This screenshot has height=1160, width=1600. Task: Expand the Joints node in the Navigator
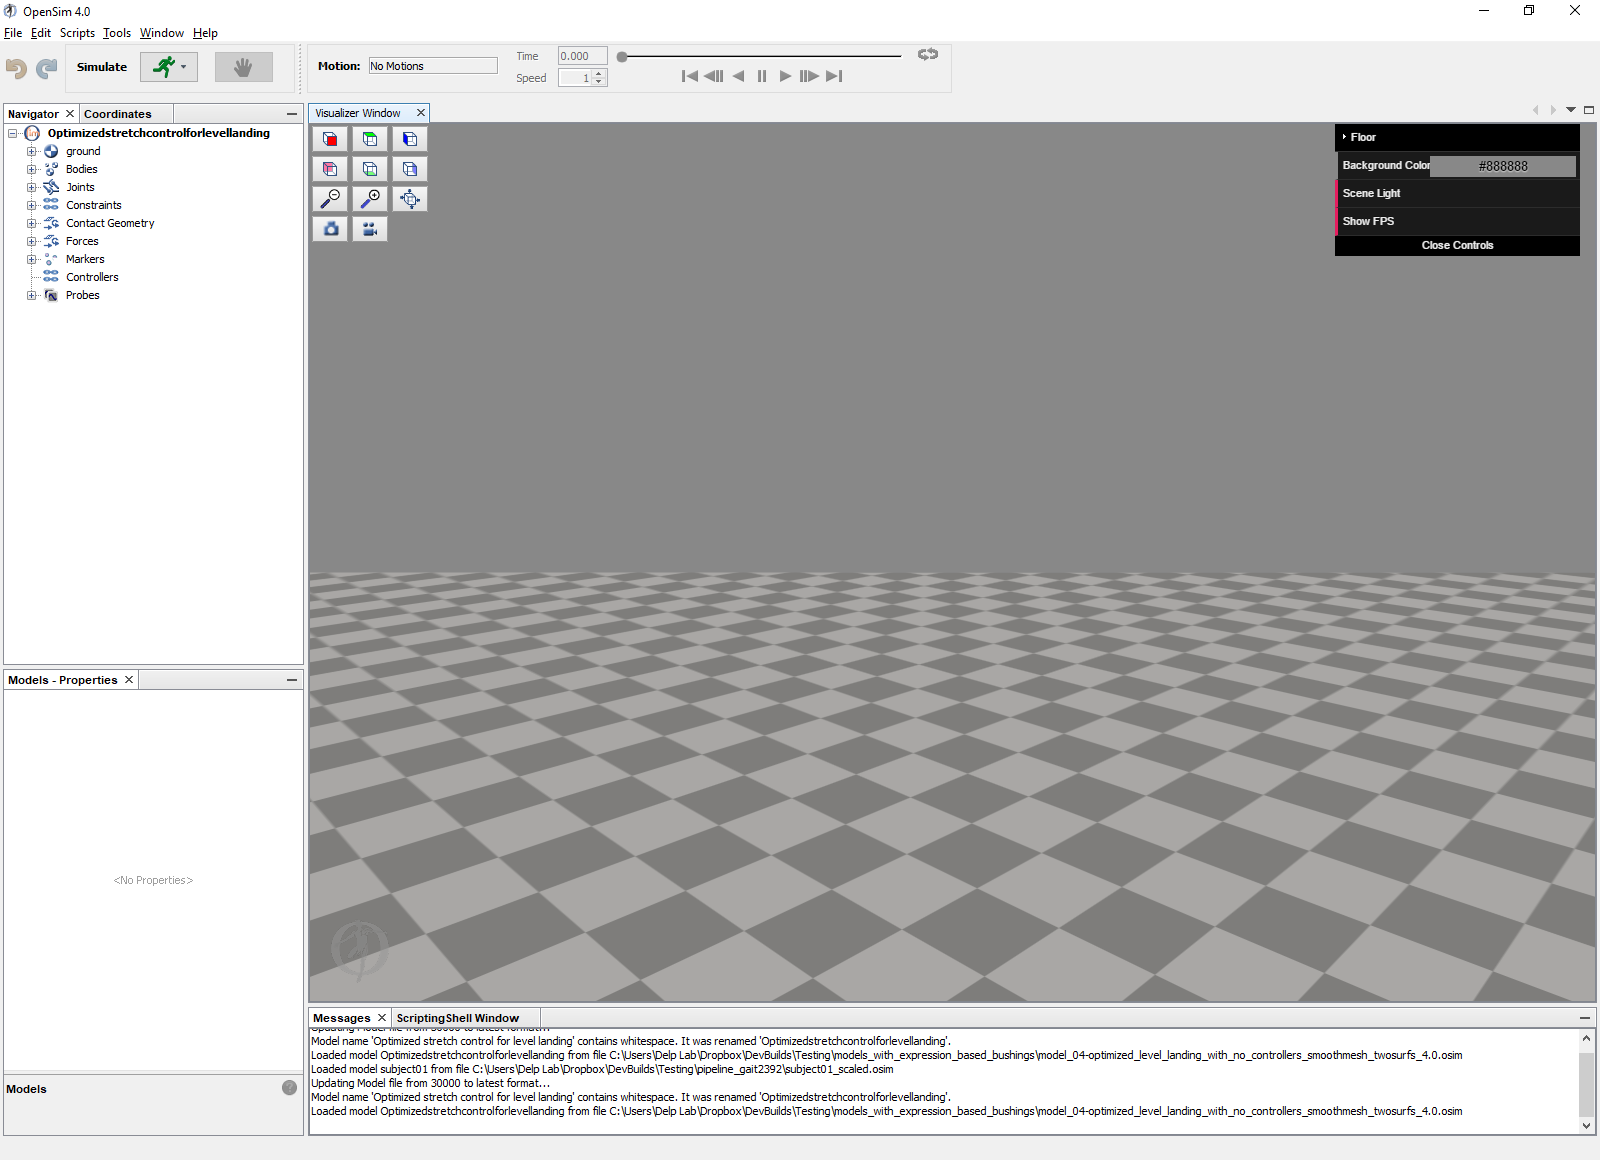31,187
